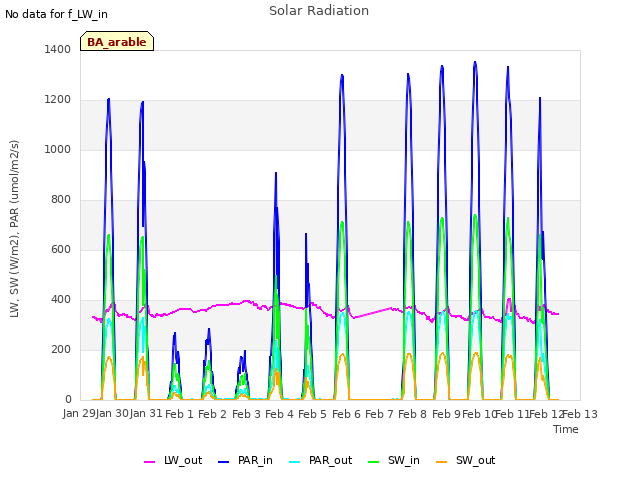Click the 1000 y-axis tick label
This screenshot has width=640, height=480.
tap(58, 149)
